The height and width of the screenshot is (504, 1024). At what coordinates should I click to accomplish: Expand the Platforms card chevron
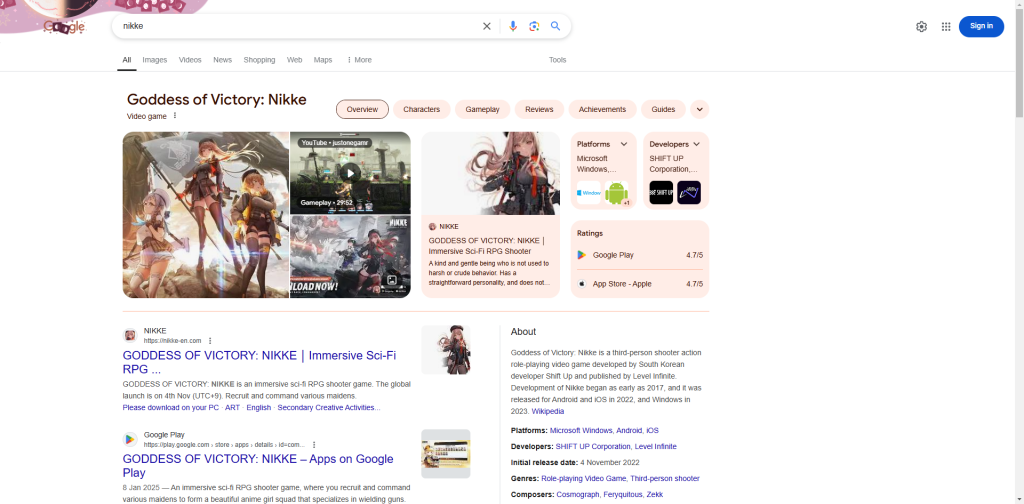click(x=624, y=144)
